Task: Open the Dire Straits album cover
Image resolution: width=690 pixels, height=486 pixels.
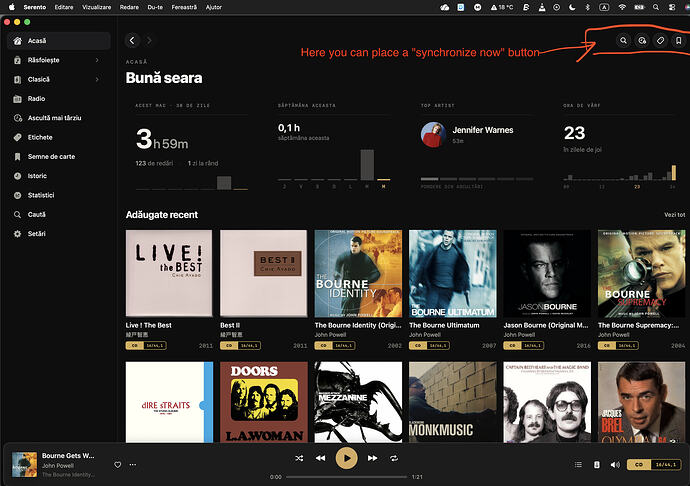Action: (x=169, y=402)
